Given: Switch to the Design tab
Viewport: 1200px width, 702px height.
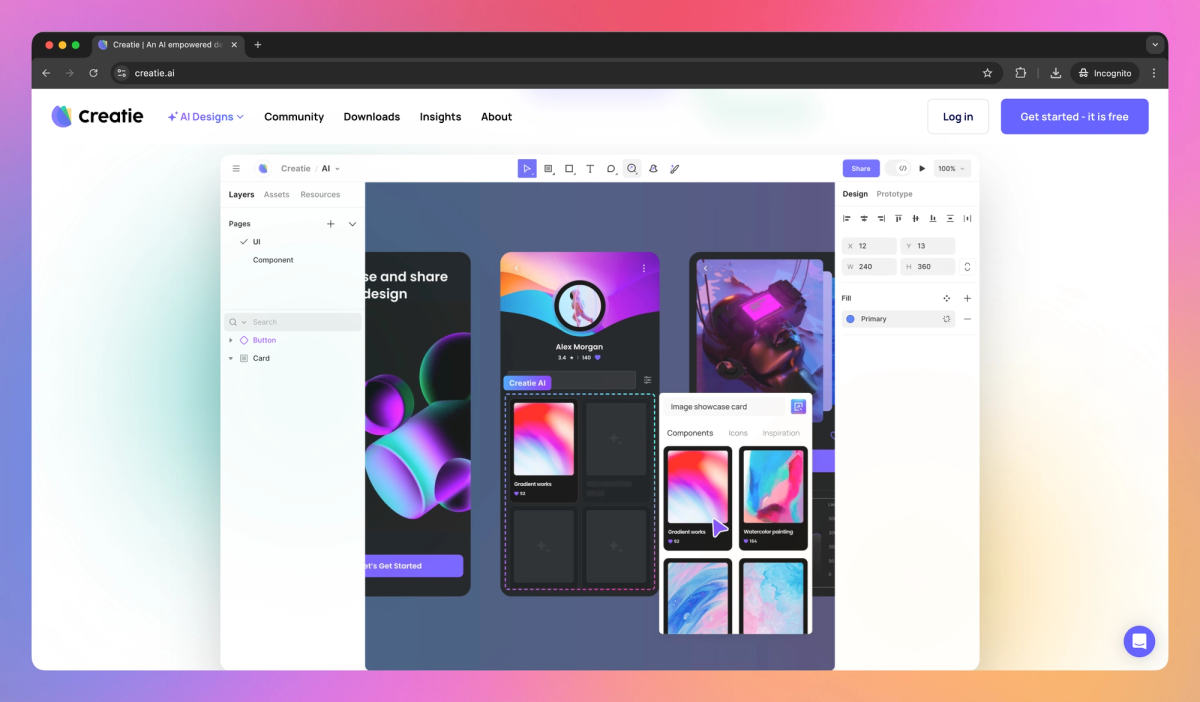Looking at the screenshot, I should [855, 194].
